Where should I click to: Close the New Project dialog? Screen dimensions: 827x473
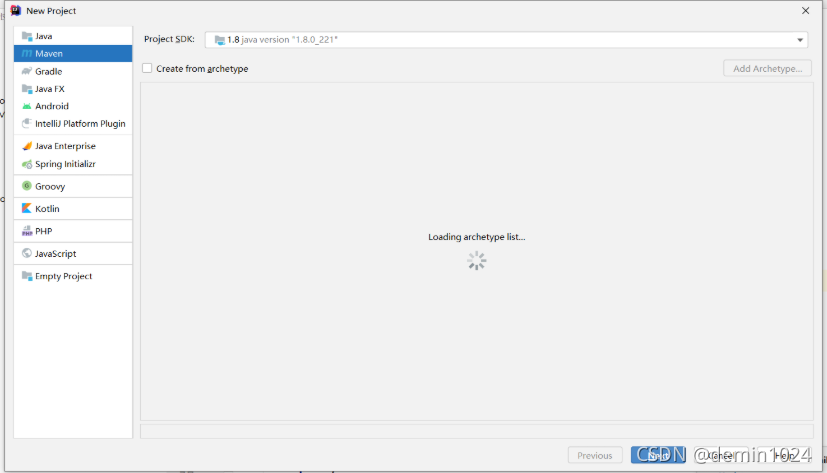pyautogui.click(x=805, y=11)
